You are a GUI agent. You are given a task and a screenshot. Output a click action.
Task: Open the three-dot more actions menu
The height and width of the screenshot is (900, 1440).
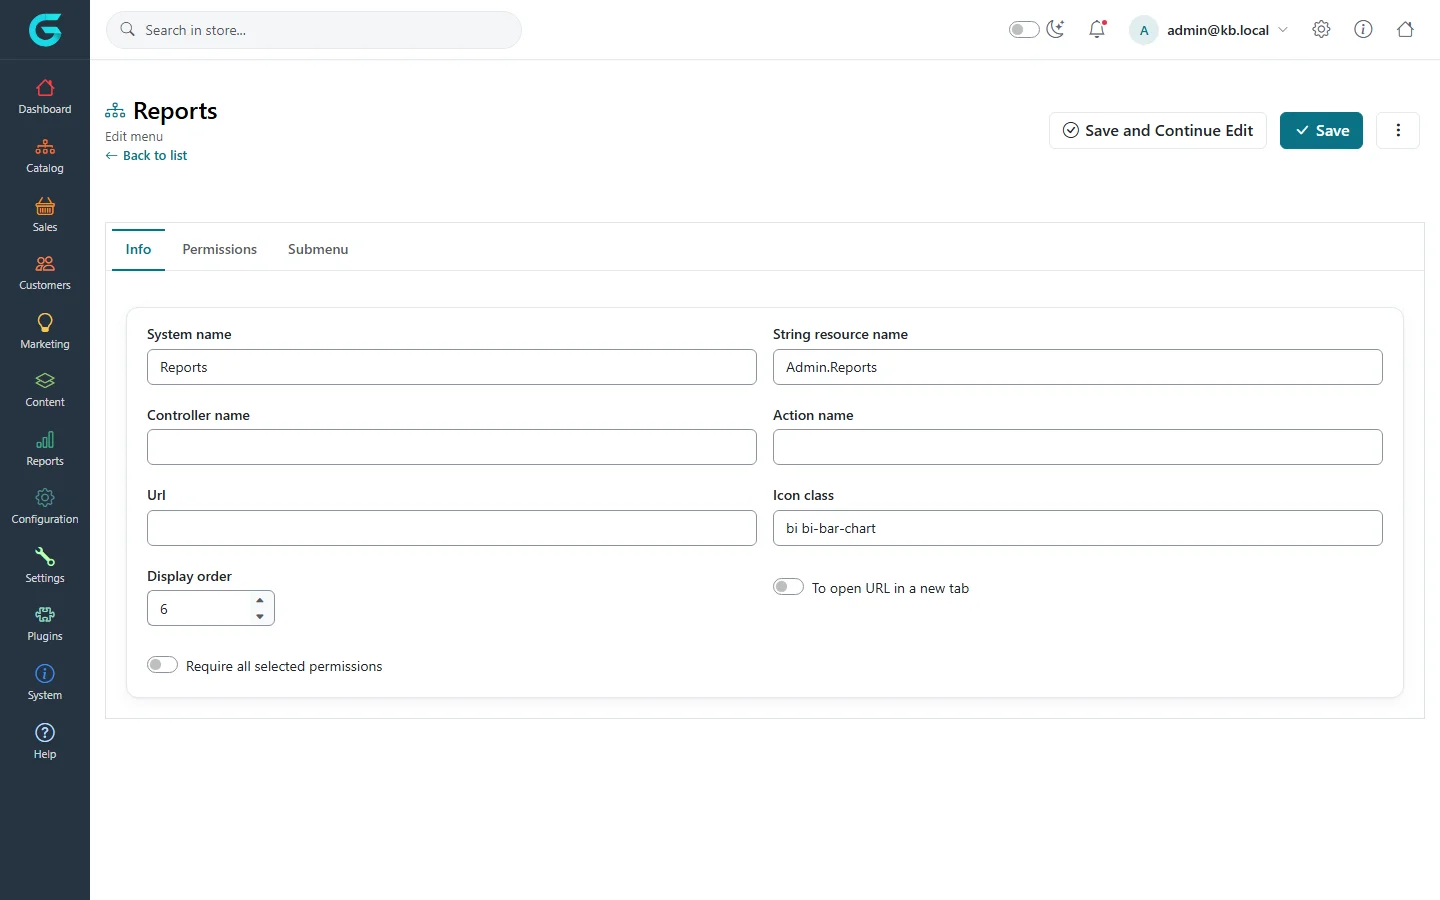click(x=1398, y=130)
